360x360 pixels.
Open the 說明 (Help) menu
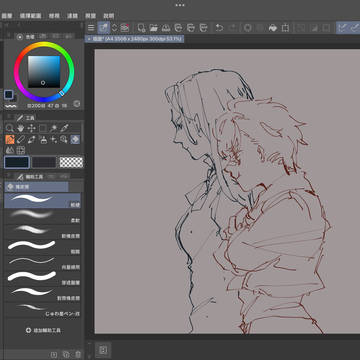coord(109,16)
